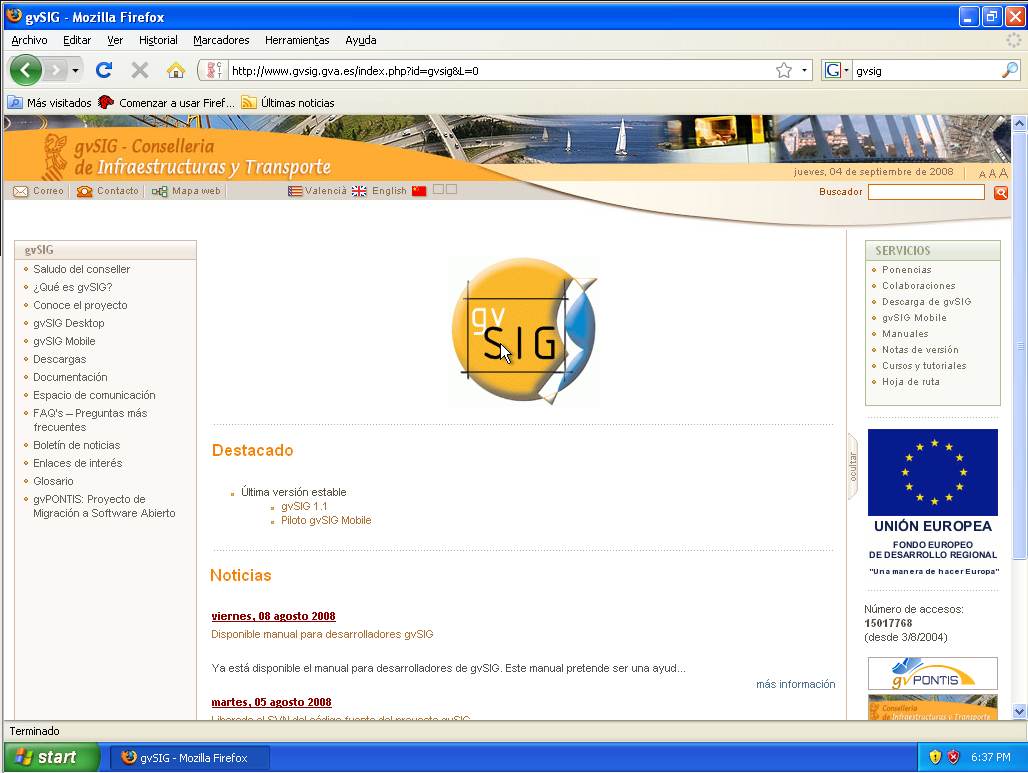
Task: Open the history dropdown beside navigation arrows
Action: click(x=75, y=71)
